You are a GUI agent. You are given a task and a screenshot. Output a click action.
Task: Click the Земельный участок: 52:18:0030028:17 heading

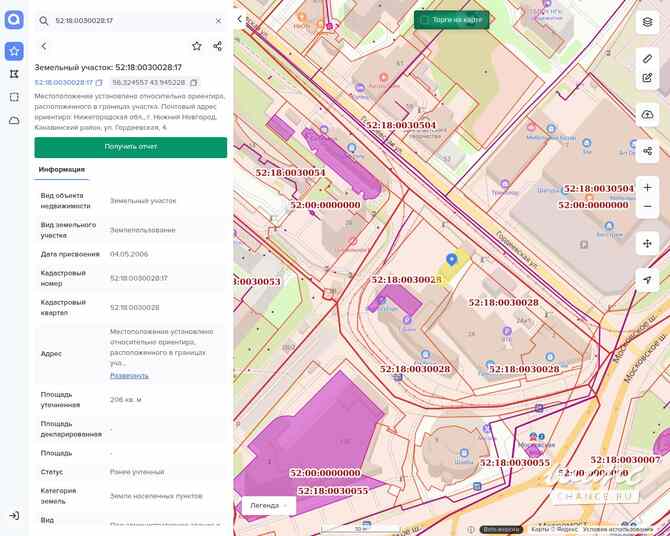(108, 68)
